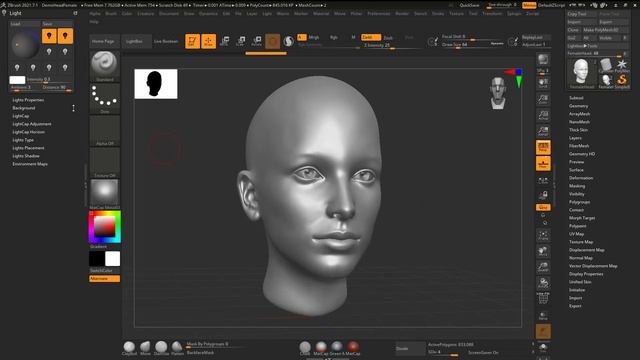Viewport: 640px width, 360px height.
Task: Toggle the Alternate color button
Action: (x=104, y=278)
